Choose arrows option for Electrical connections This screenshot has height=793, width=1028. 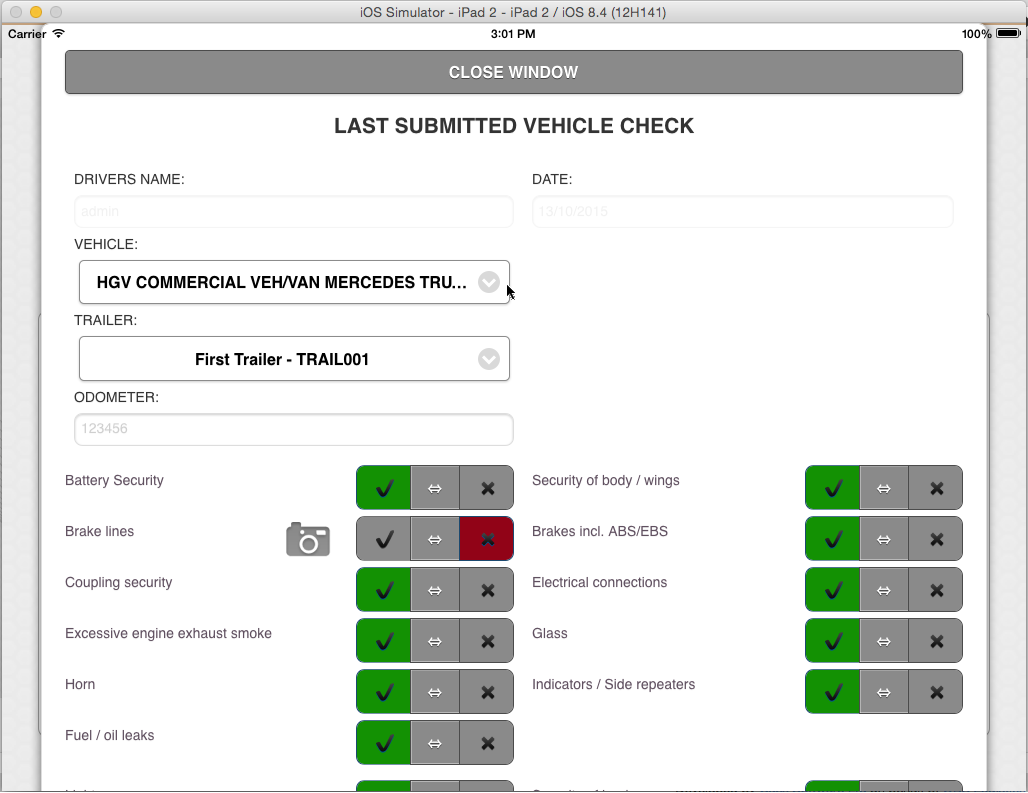(x=884, y=590)
